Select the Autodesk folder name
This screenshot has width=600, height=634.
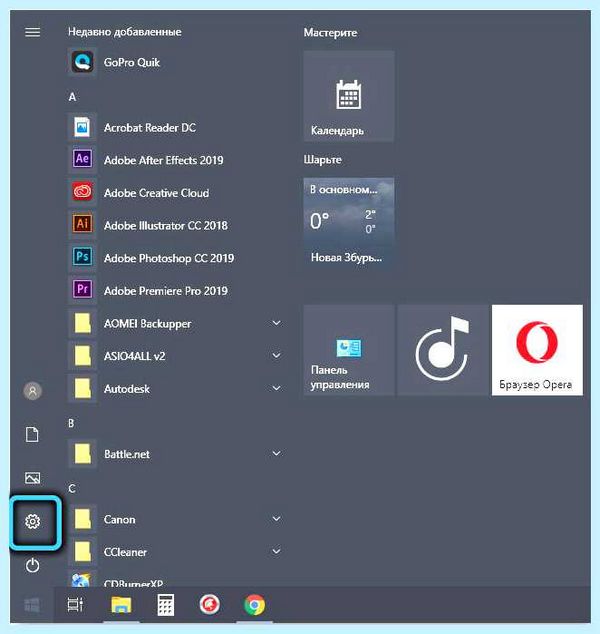[127, 389]
